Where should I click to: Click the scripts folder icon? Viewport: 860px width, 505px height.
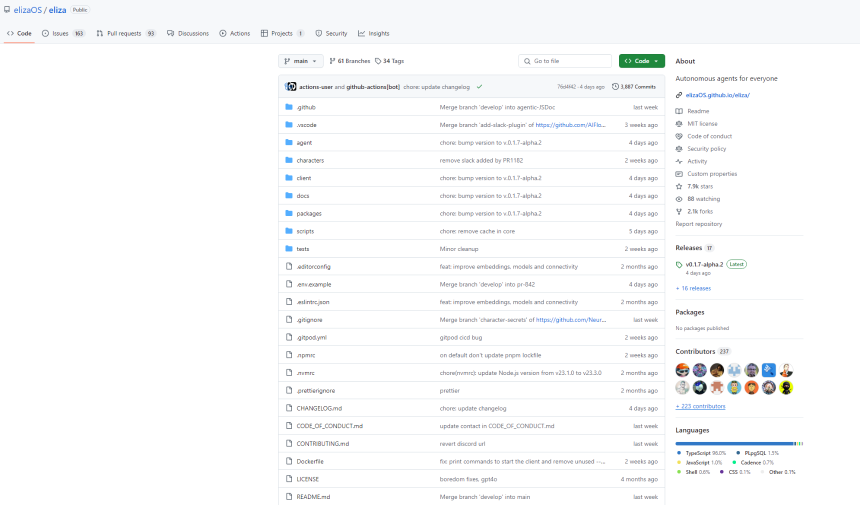[x=289, y=231]
